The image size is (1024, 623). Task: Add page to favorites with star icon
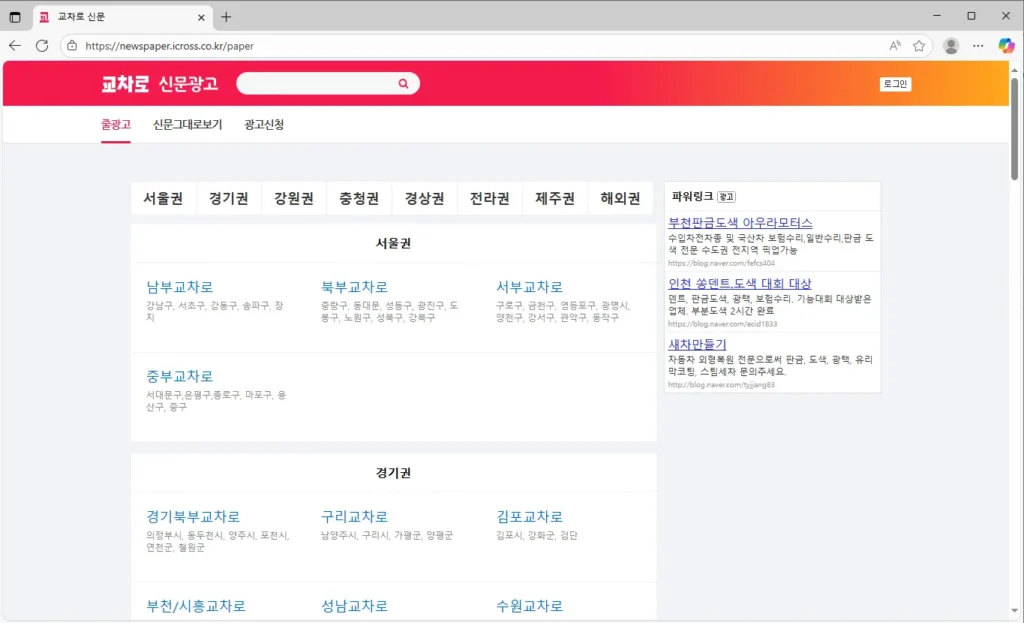918,45
